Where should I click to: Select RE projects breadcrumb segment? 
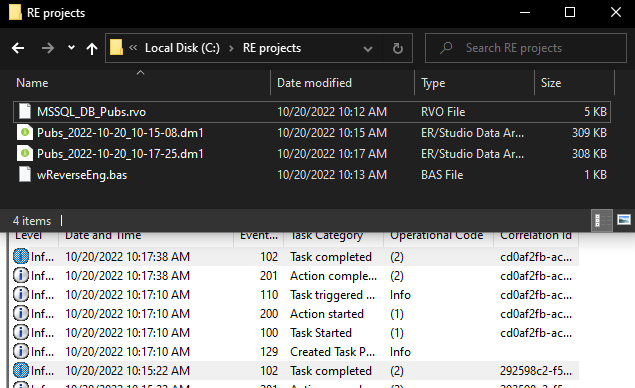272,48
